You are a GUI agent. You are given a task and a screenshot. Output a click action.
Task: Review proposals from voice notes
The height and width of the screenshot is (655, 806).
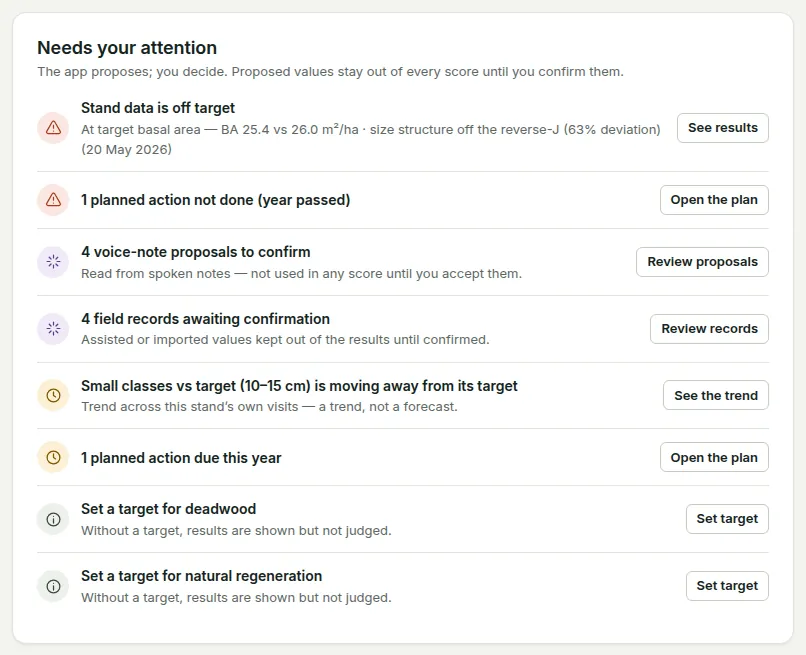pyautogui.click(x=702, y=262)
